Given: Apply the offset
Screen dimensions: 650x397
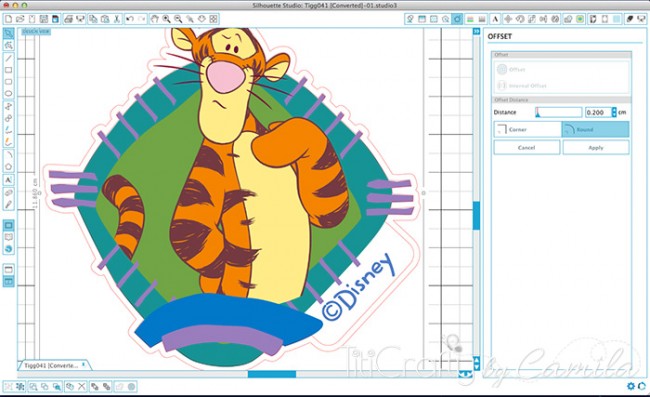Looking at the screenshot, I should (x=596, y=148).
